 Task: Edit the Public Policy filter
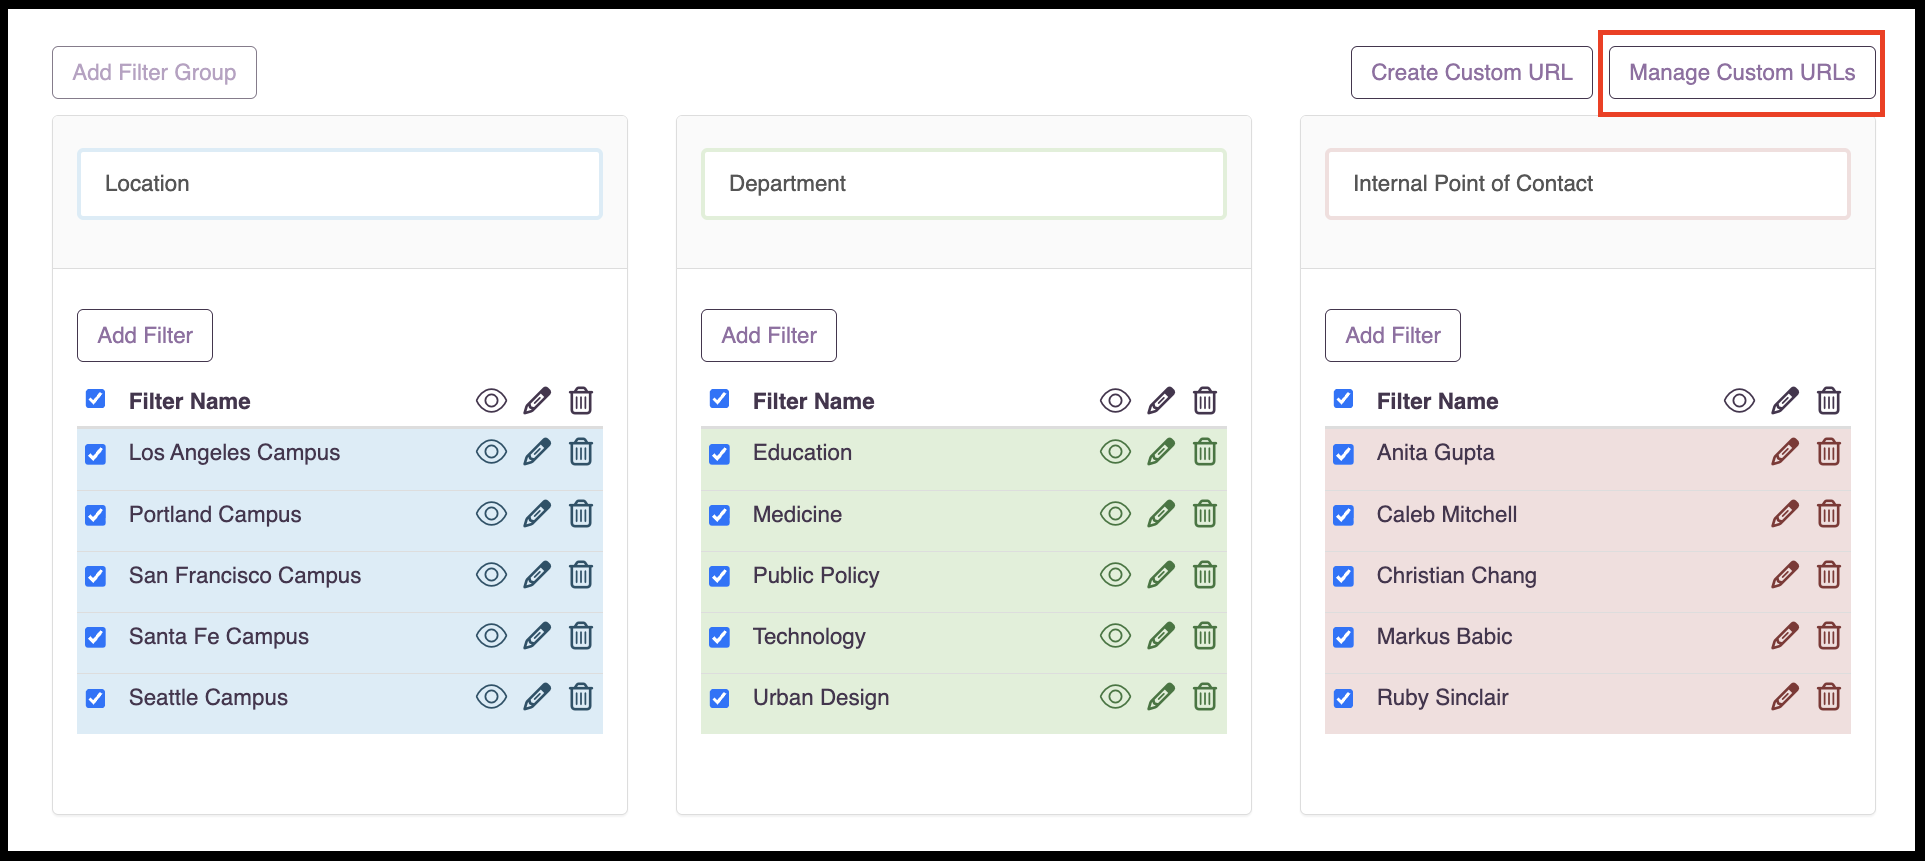[1161, 575]
